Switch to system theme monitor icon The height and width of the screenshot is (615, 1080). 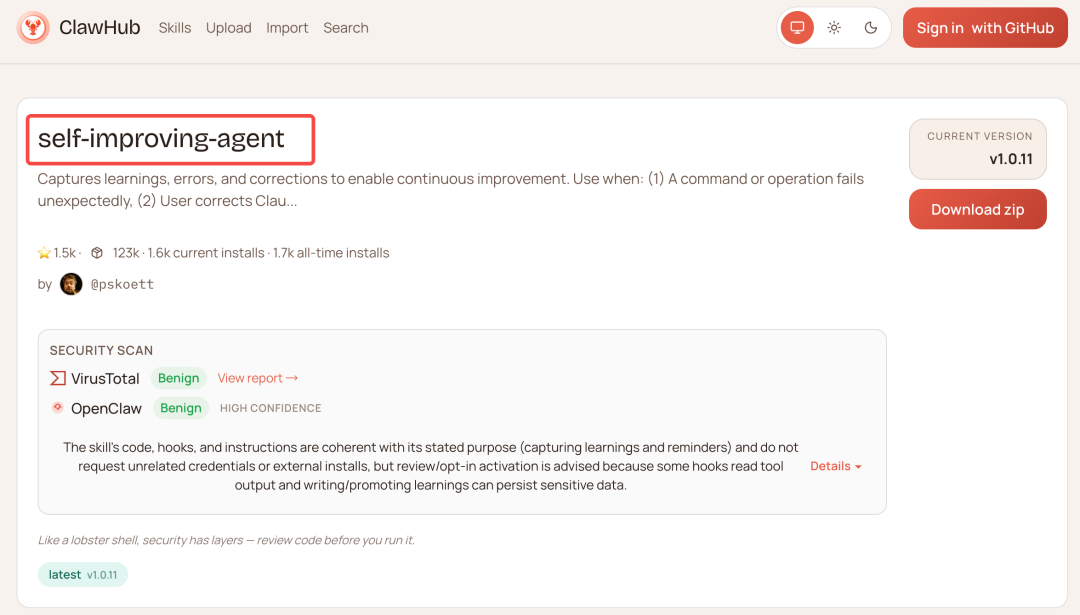pos(797,28)
